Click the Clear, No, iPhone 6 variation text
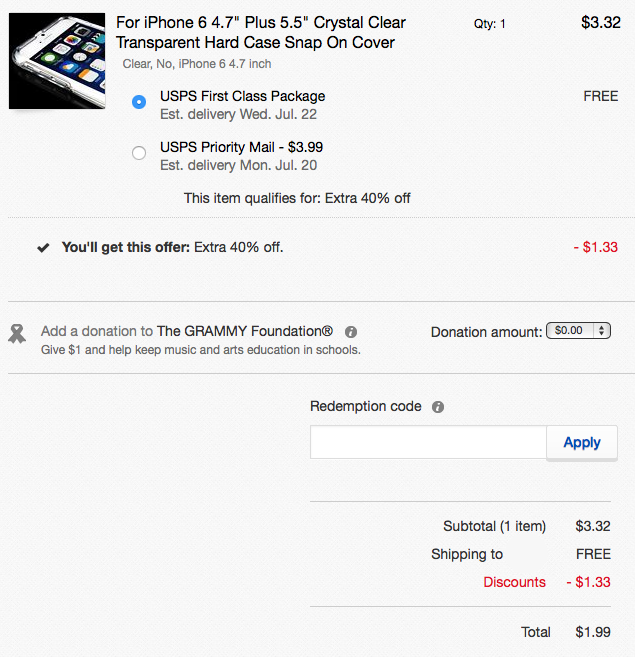The height and width of the screenshot is (657, 635). click(197, 64)
